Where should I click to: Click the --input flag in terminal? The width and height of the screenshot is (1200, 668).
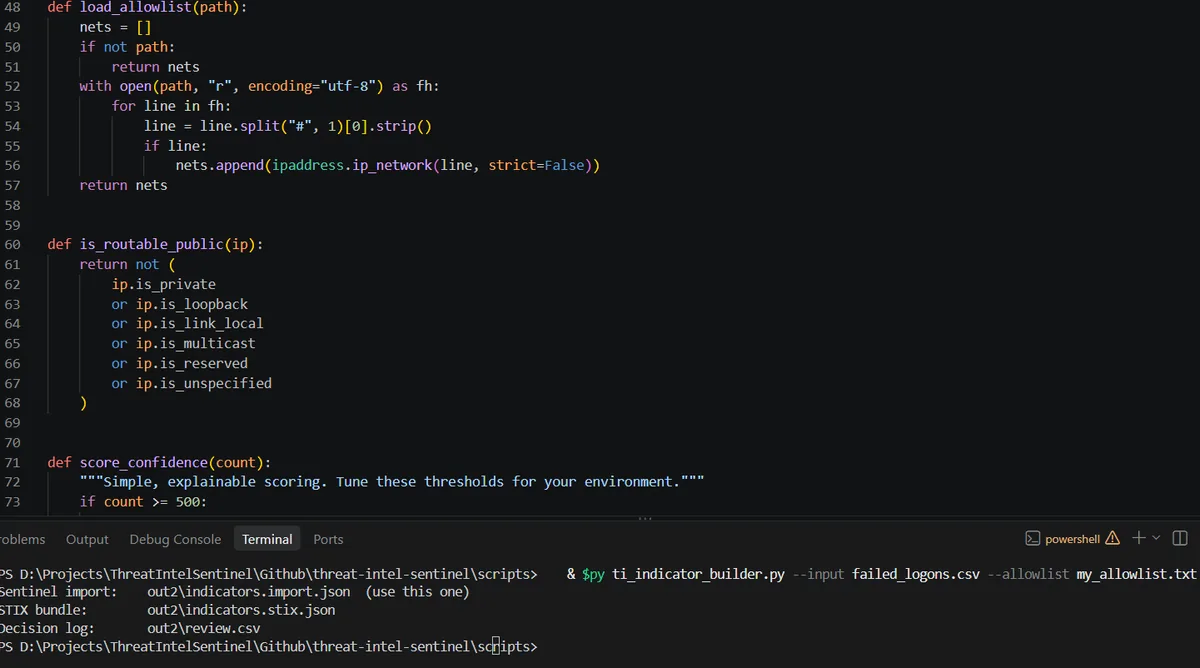click(x=818, y=575)
